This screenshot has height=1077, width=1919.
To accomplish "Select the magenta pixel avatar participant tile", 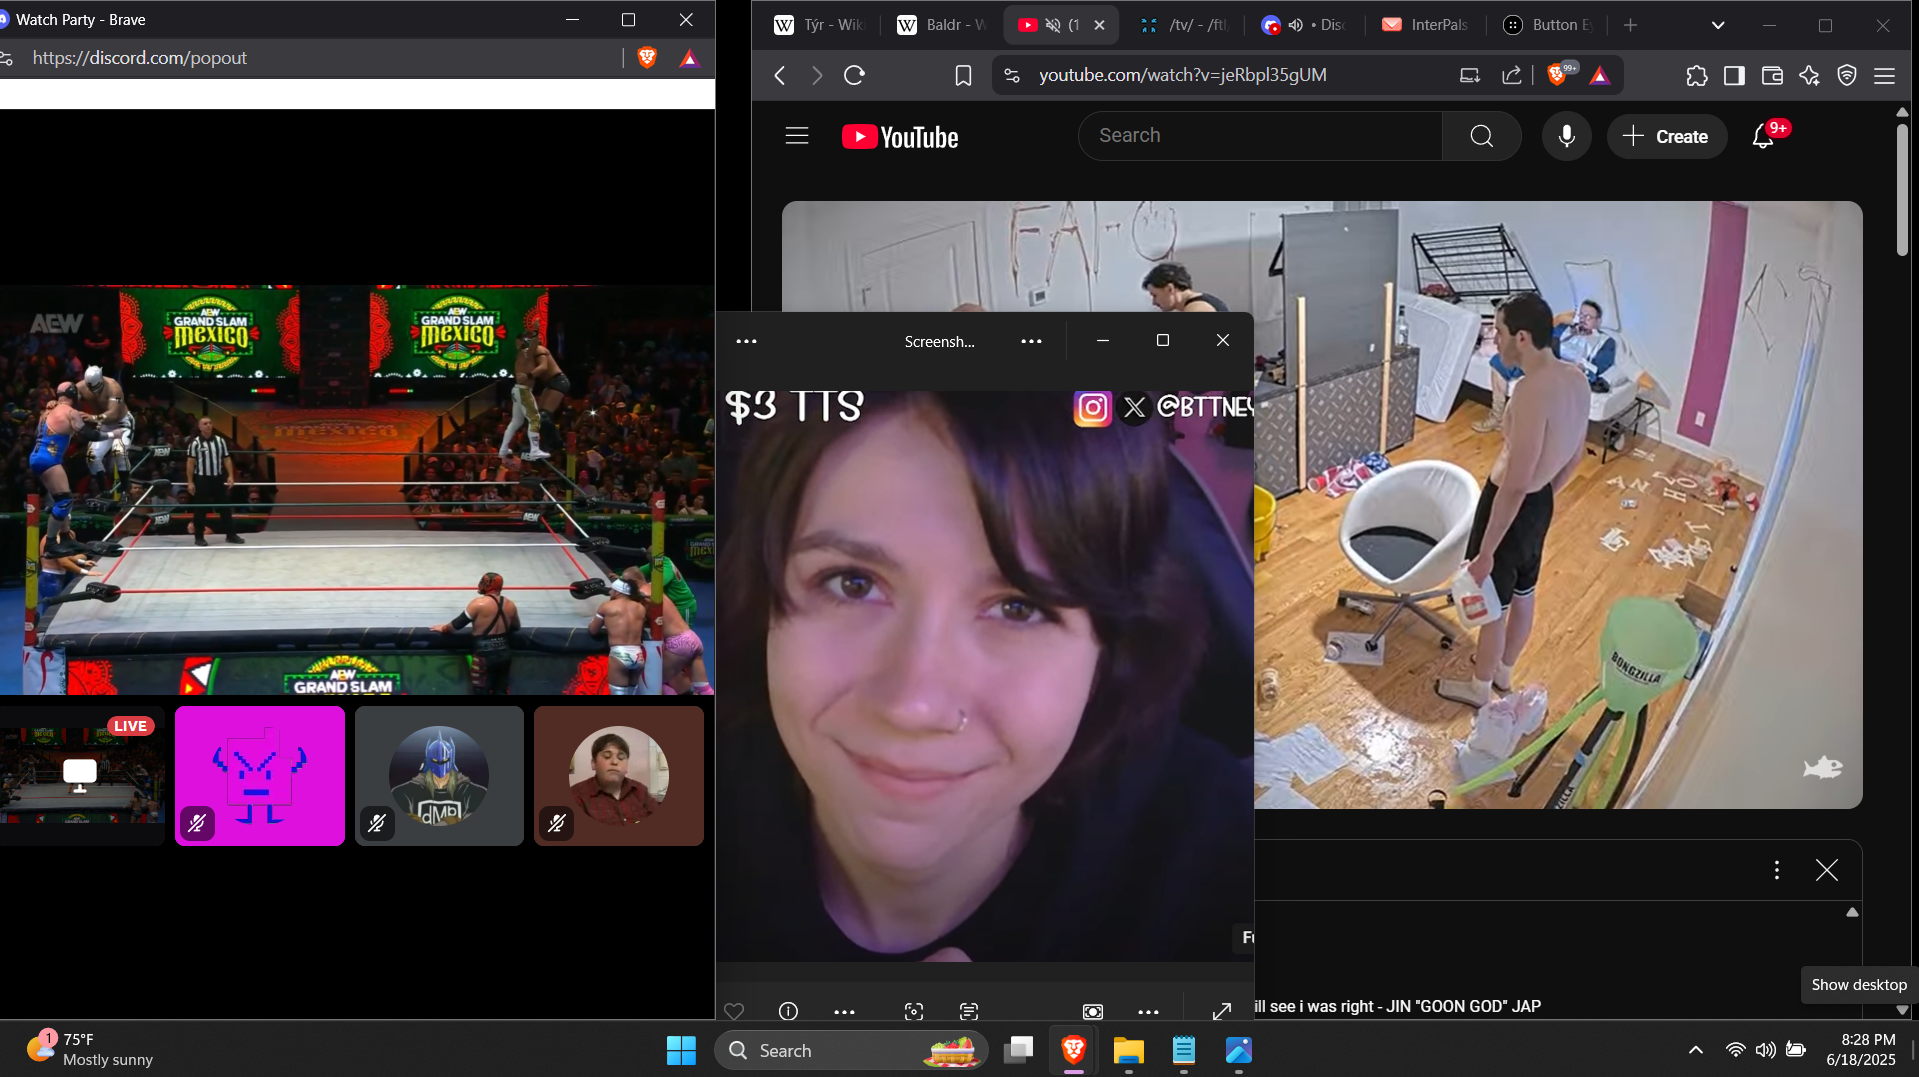I will pos(260,776).
